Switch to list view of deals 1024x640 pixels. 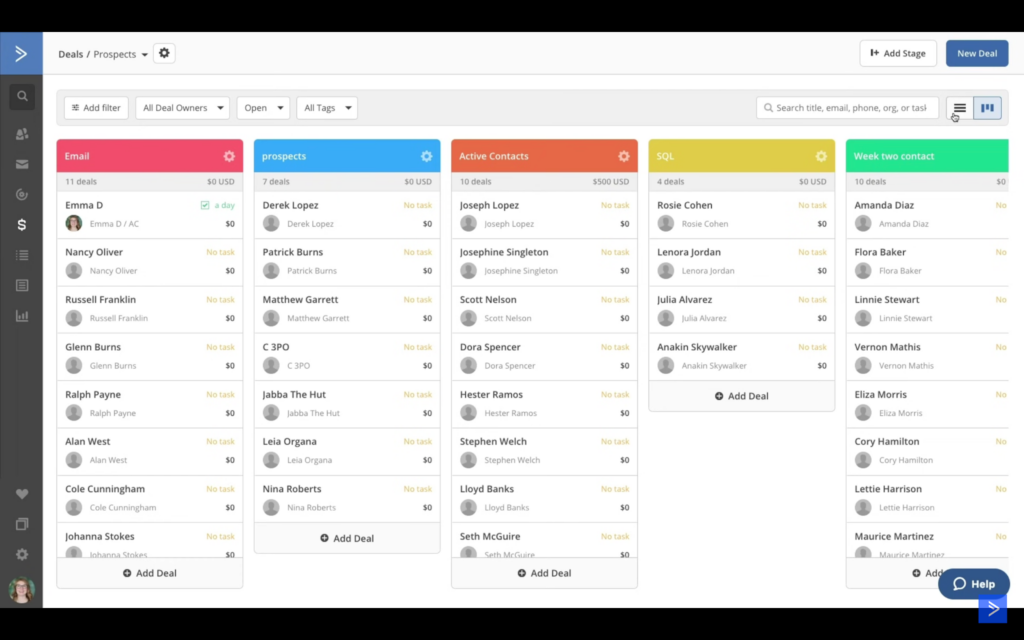click(x=957, y=107)
